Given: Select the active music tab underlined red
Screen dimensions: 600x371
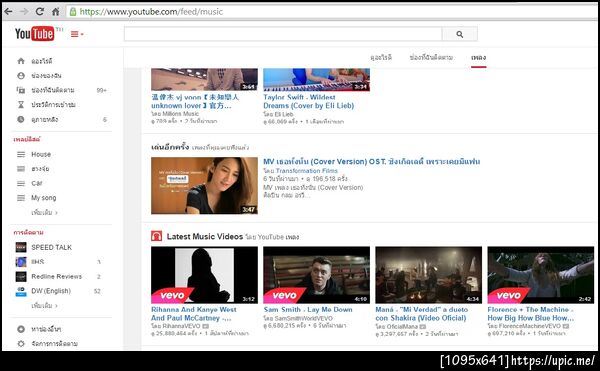Looking at the screenshot, I should [478, 58].
